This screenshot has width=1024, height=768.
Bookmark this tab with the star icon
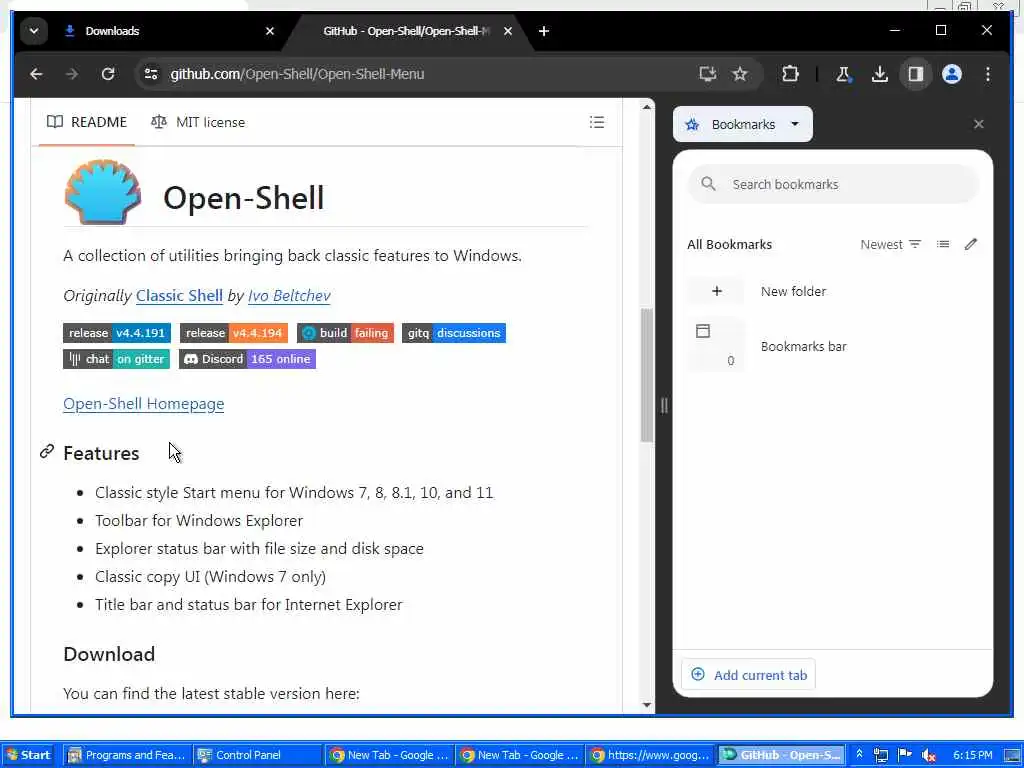[739, 74]
